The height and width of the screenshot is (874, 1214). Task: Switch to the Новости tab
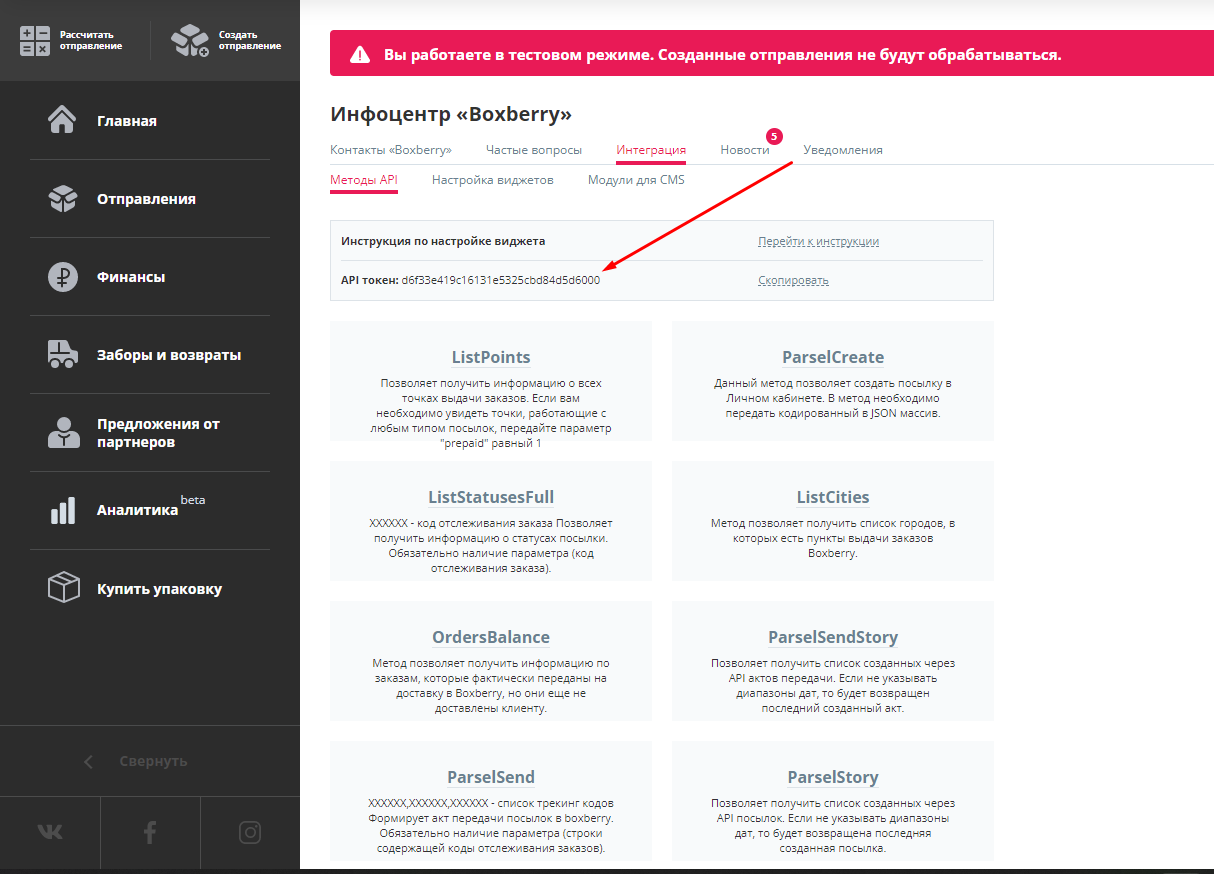[x=745, y=150]
